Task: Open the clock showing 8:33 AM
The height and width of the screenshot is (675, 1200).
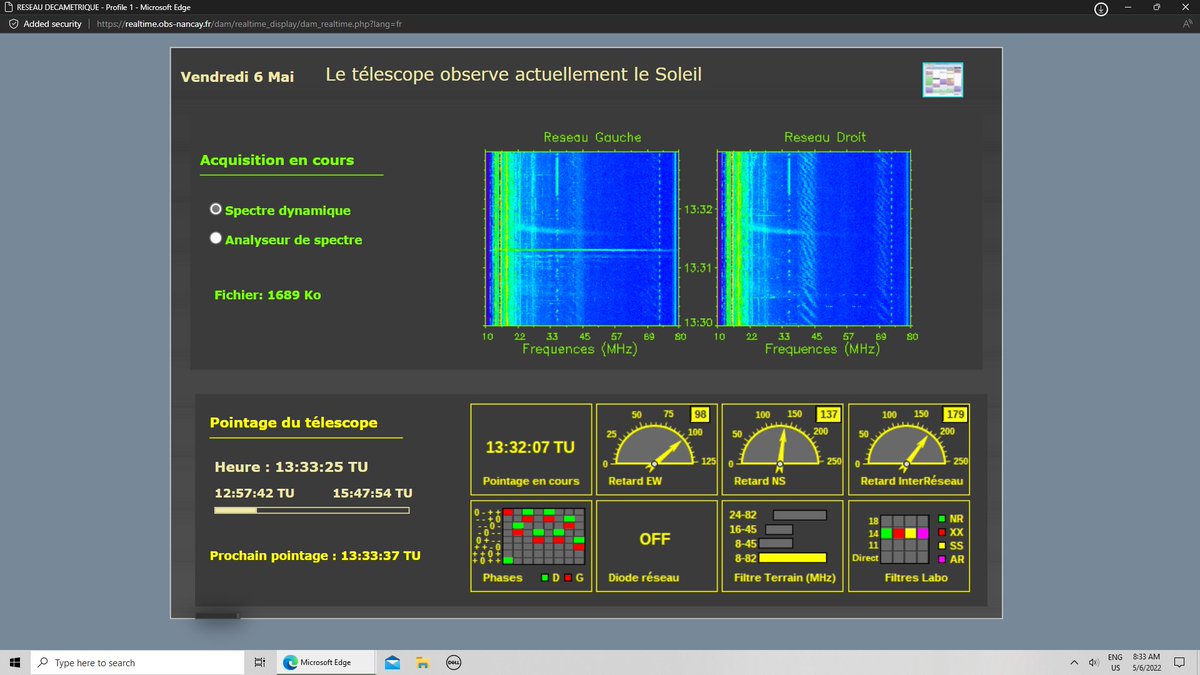Action: (x=1146, y=662)
